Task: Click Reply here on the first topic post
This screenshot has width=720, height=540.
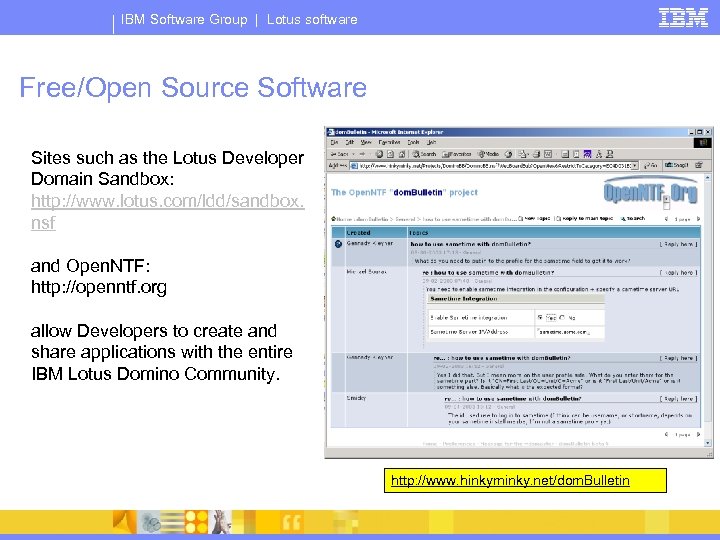Action: click(678, 244)
